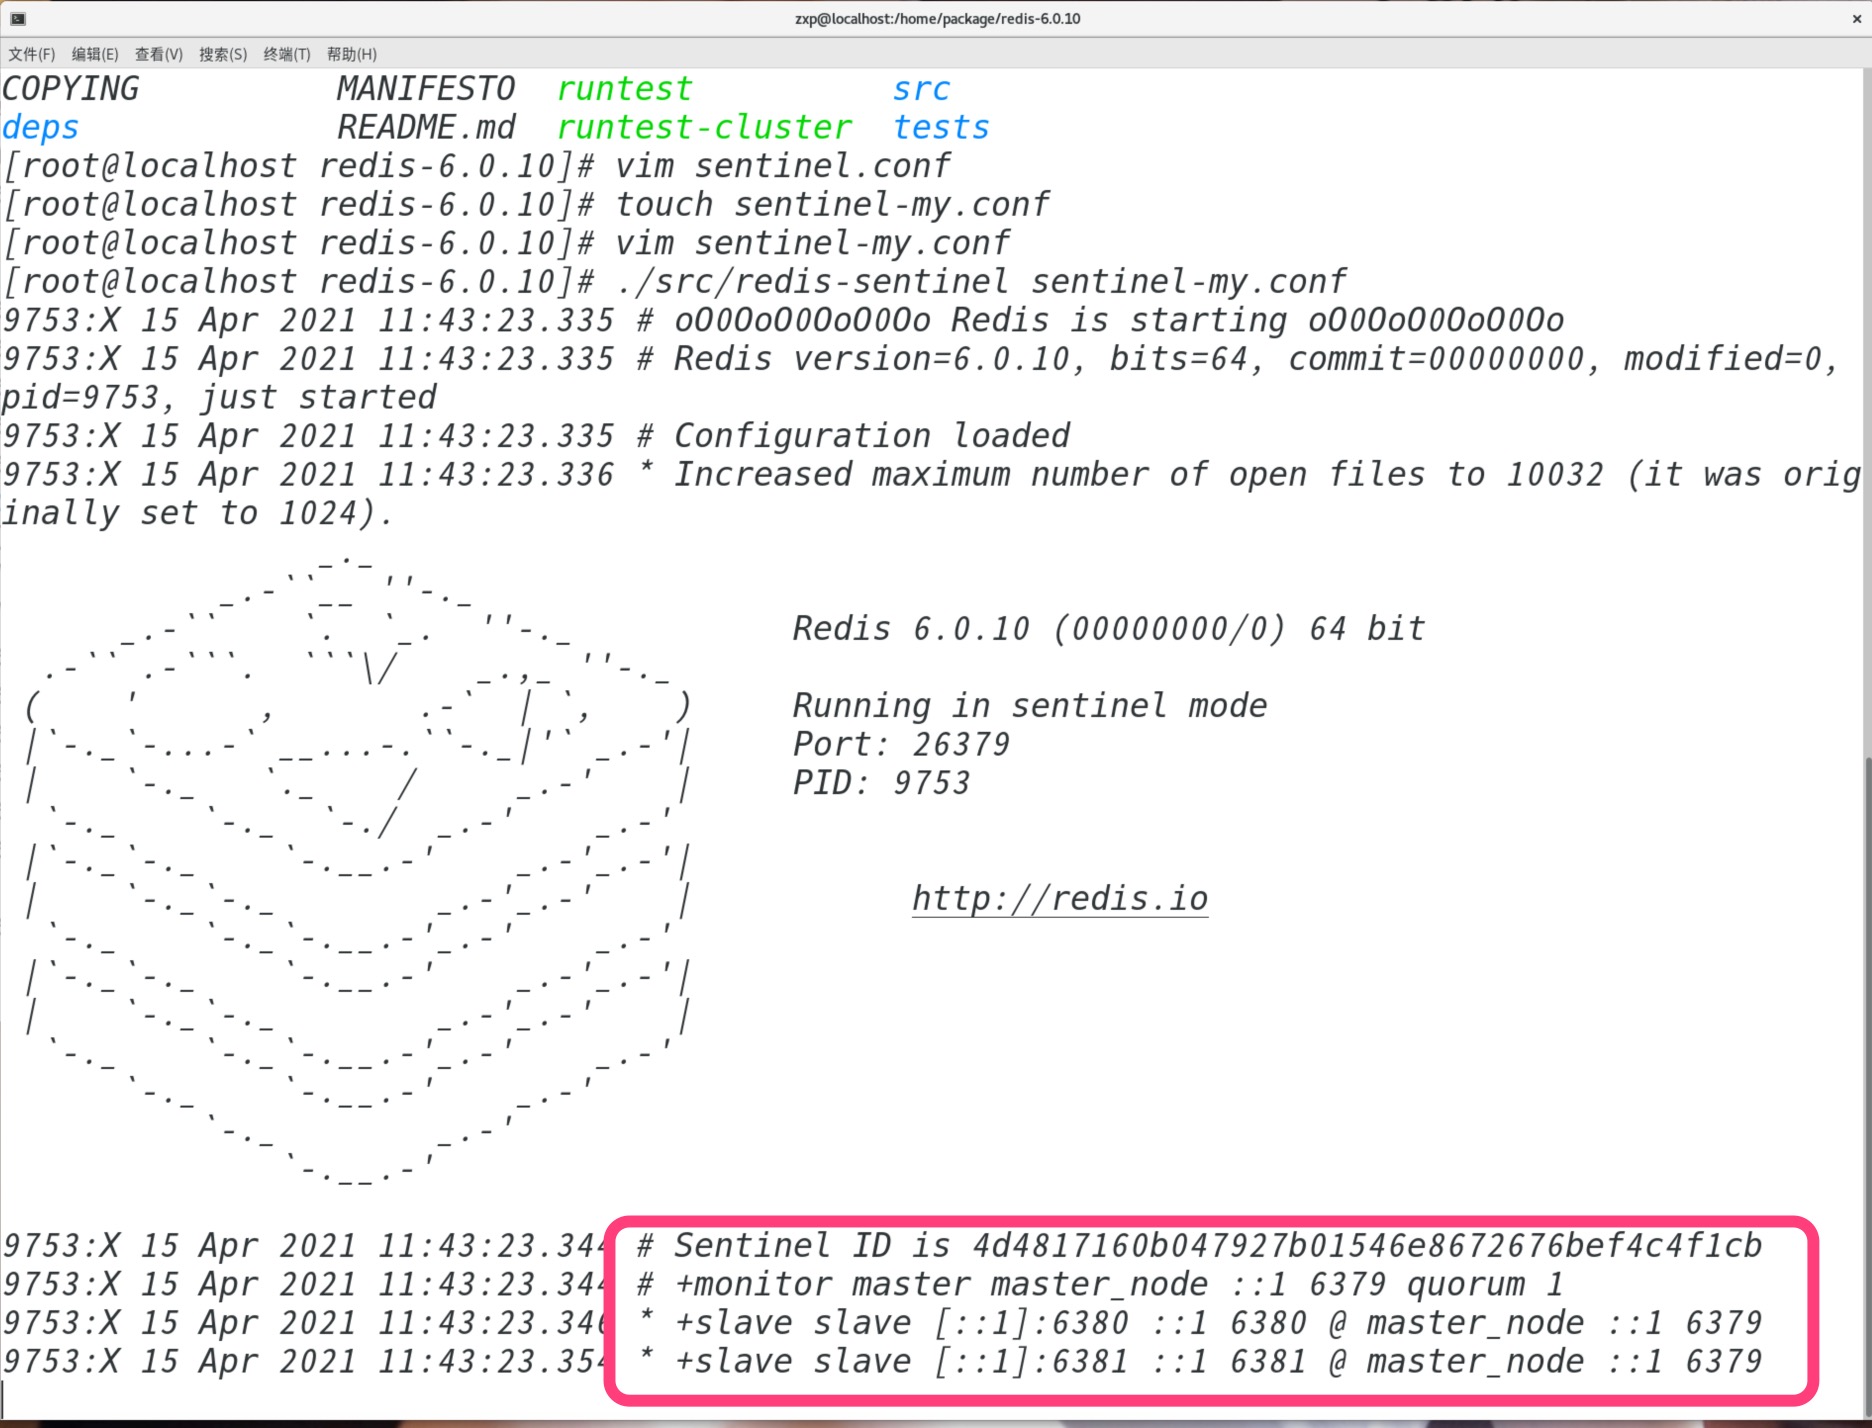Click the 'Redis is starting' log line
This screenshot has width=1872, height=1428.
pyautogui.click(x=783, y=320)
